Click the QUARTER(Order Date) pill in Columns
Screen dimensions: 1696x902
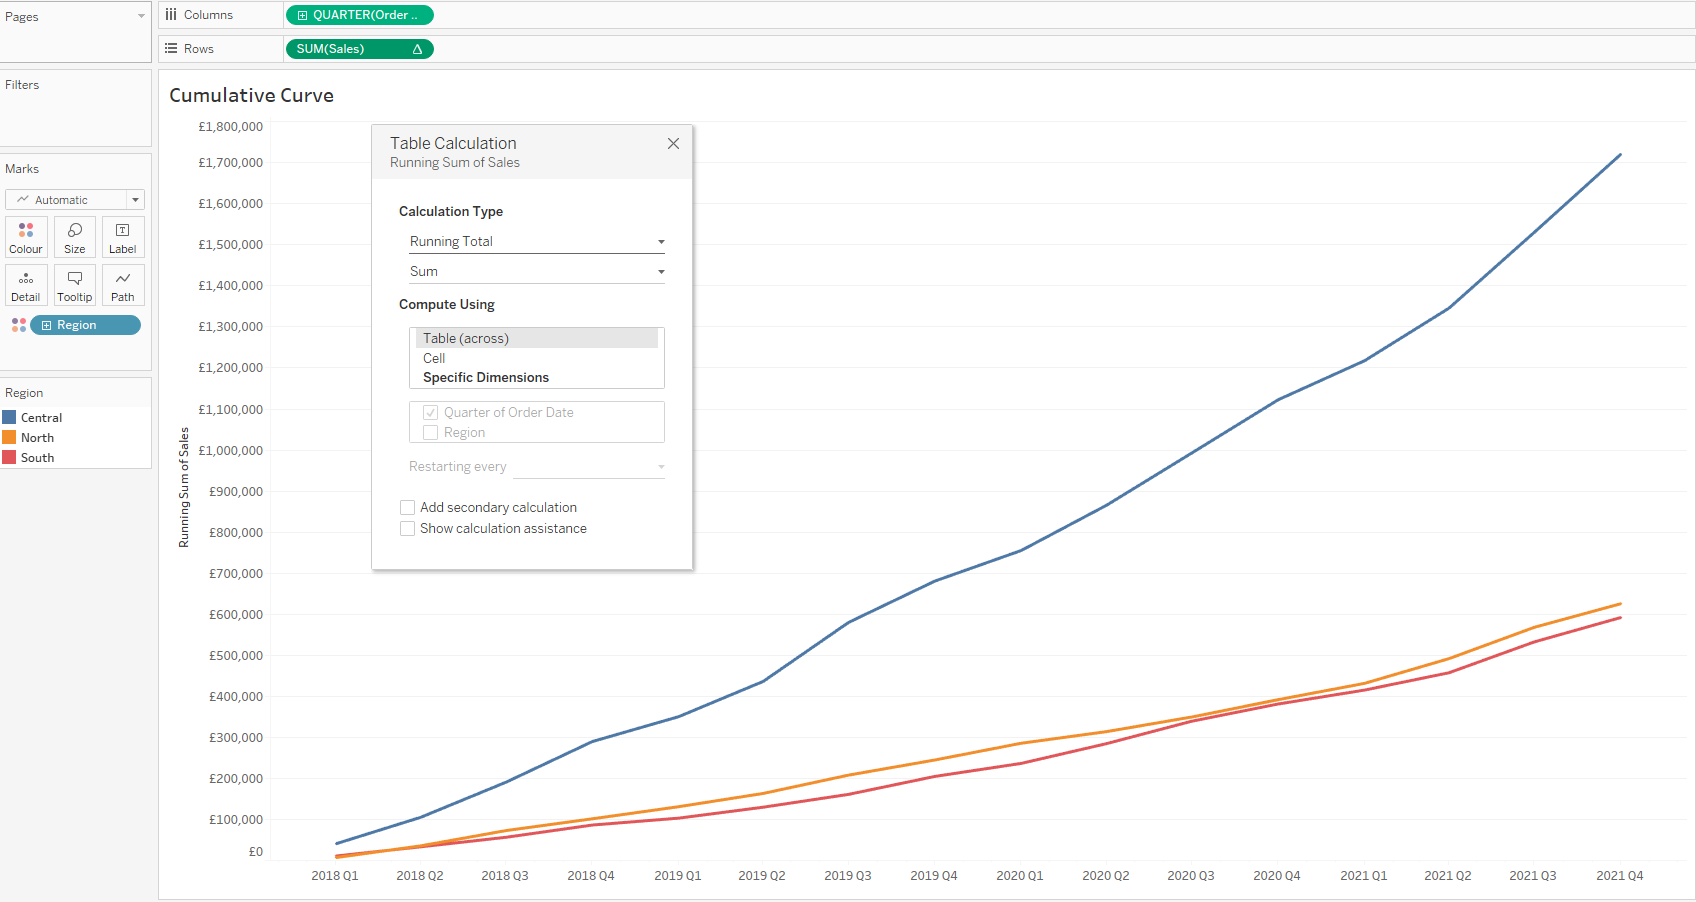coord(360,15)
